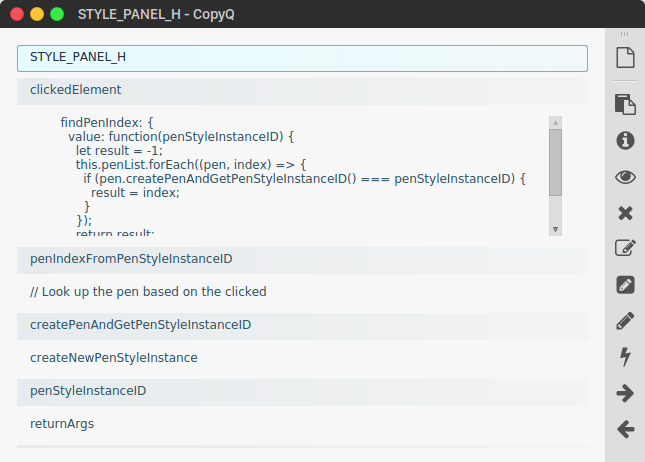645x462 pixels.
Task: Open item info via the info icon
Action: point(625,141)
